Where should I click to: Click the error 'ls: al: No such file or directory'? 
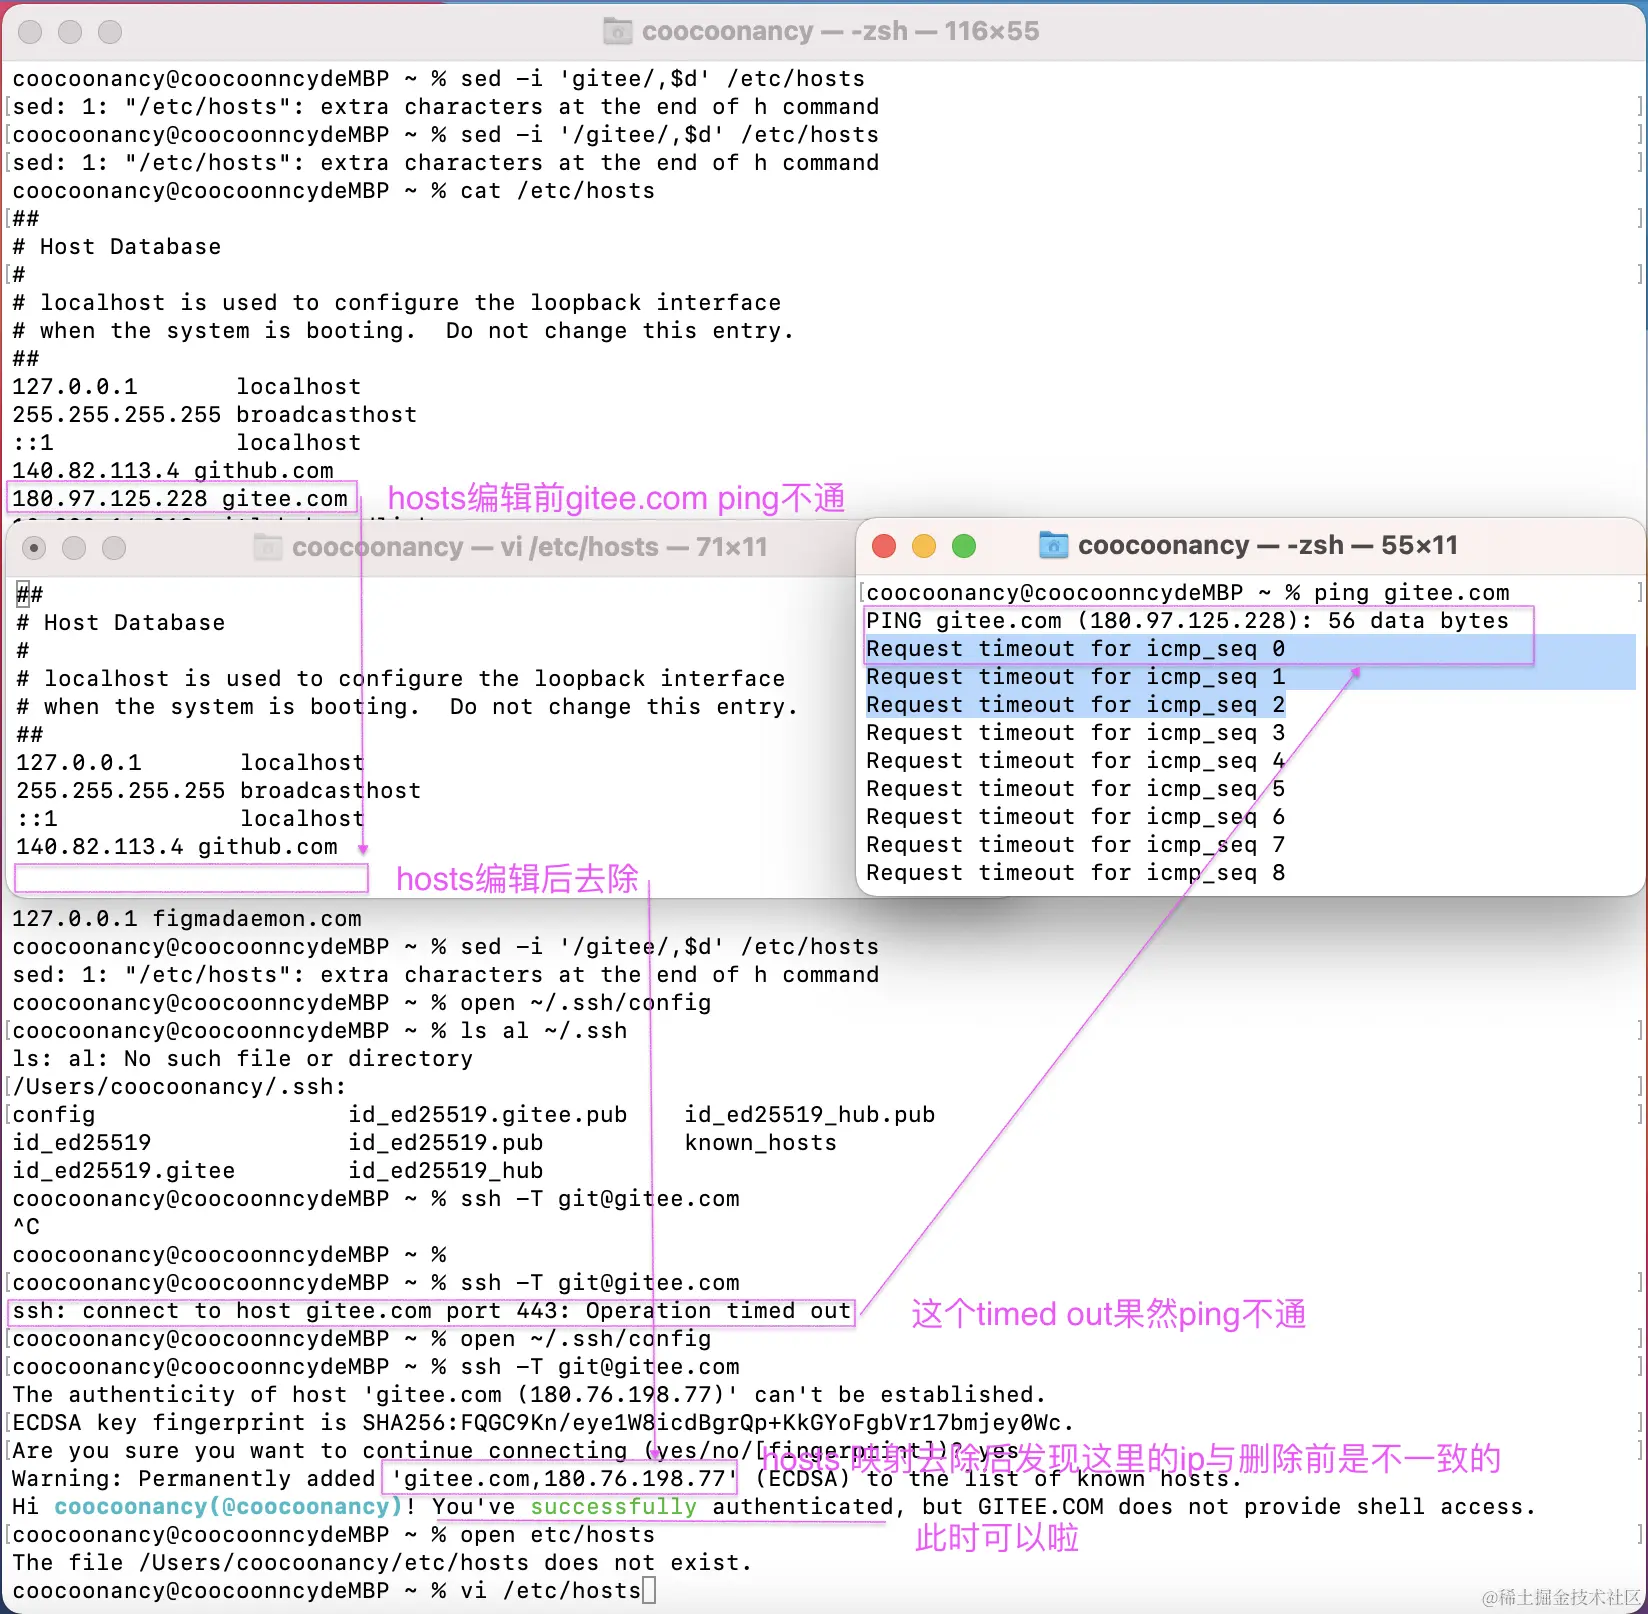tap(243, 1059)
